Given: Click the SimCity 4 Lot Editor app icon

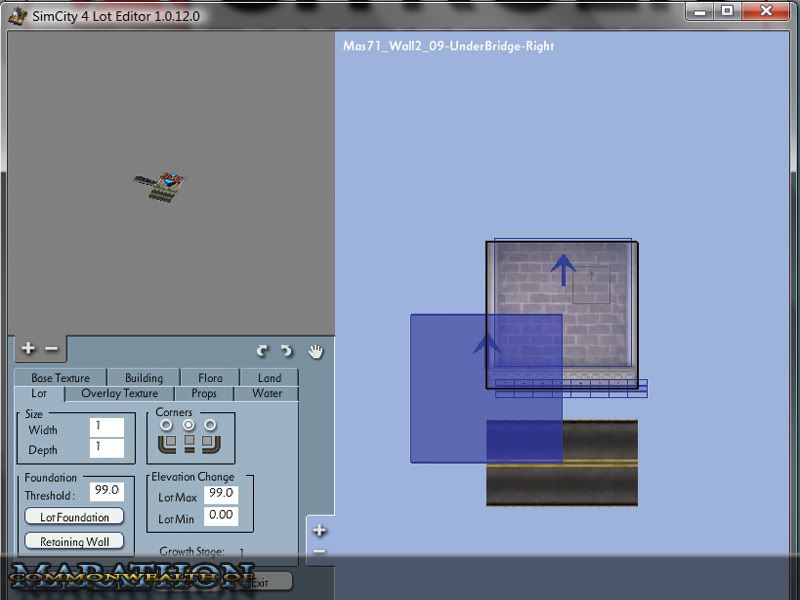Looking at the screenshot, I should click(x=18, y=16).
